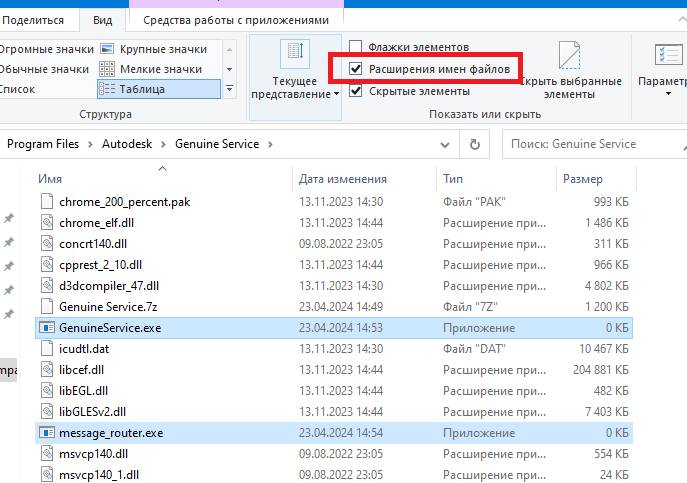Select the Large icons (Крупные значки) layout icon

[x=107, y=49]
